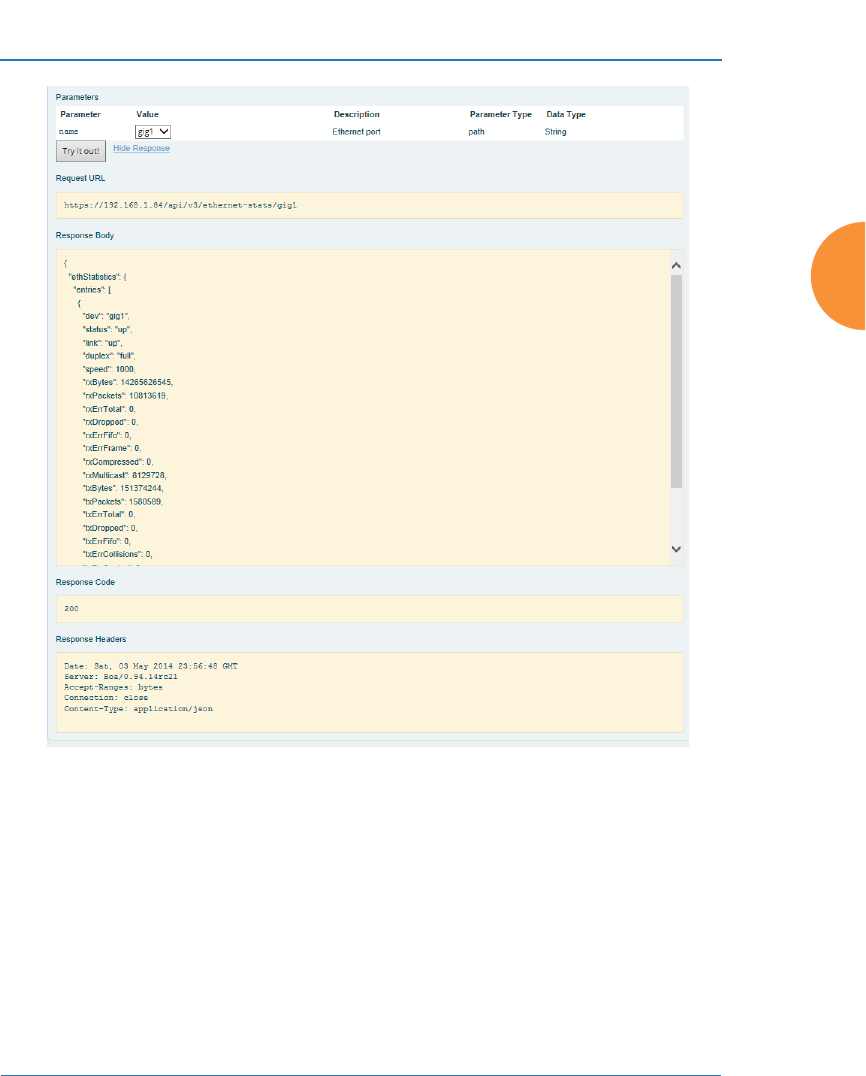The image size is (866, 1076).
Task: Click the "txErrCollisions": 0 line
Action: click(x=117, y=554)
